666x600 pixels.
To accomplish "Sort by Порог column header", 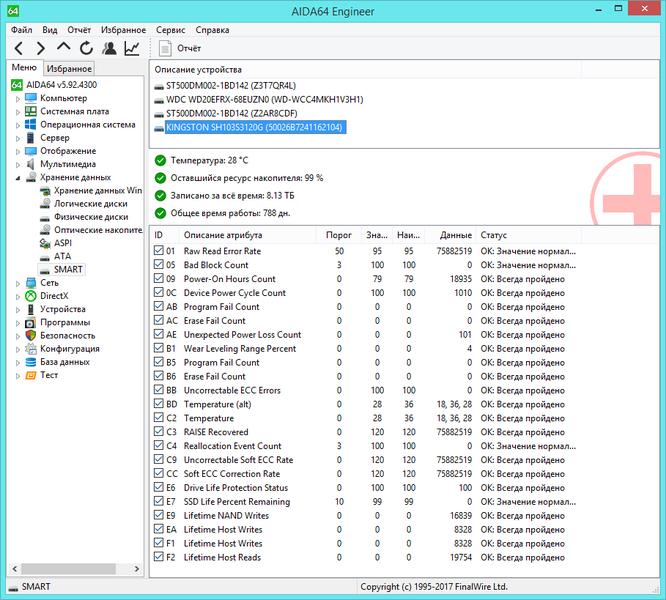I will click(x=339, y=235).
